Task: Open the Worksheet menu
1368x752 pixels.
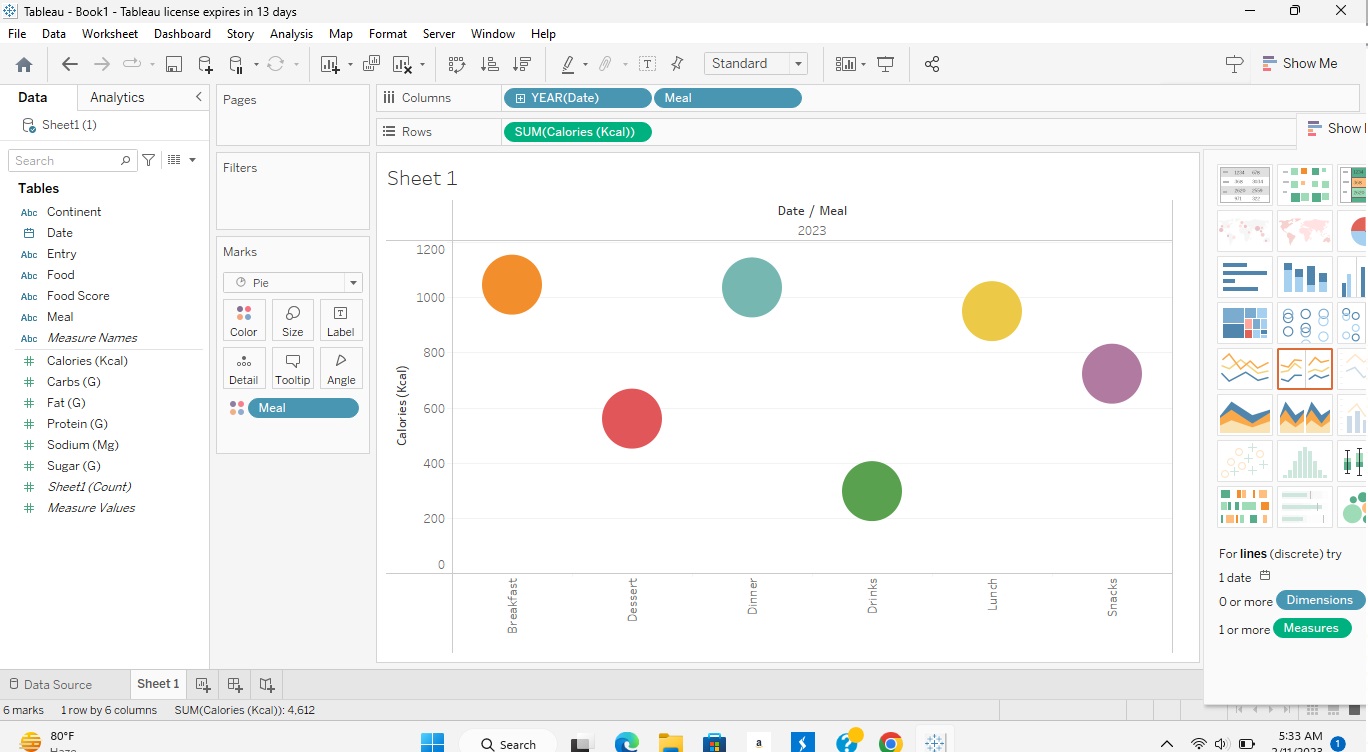Action: coord(110,33)
